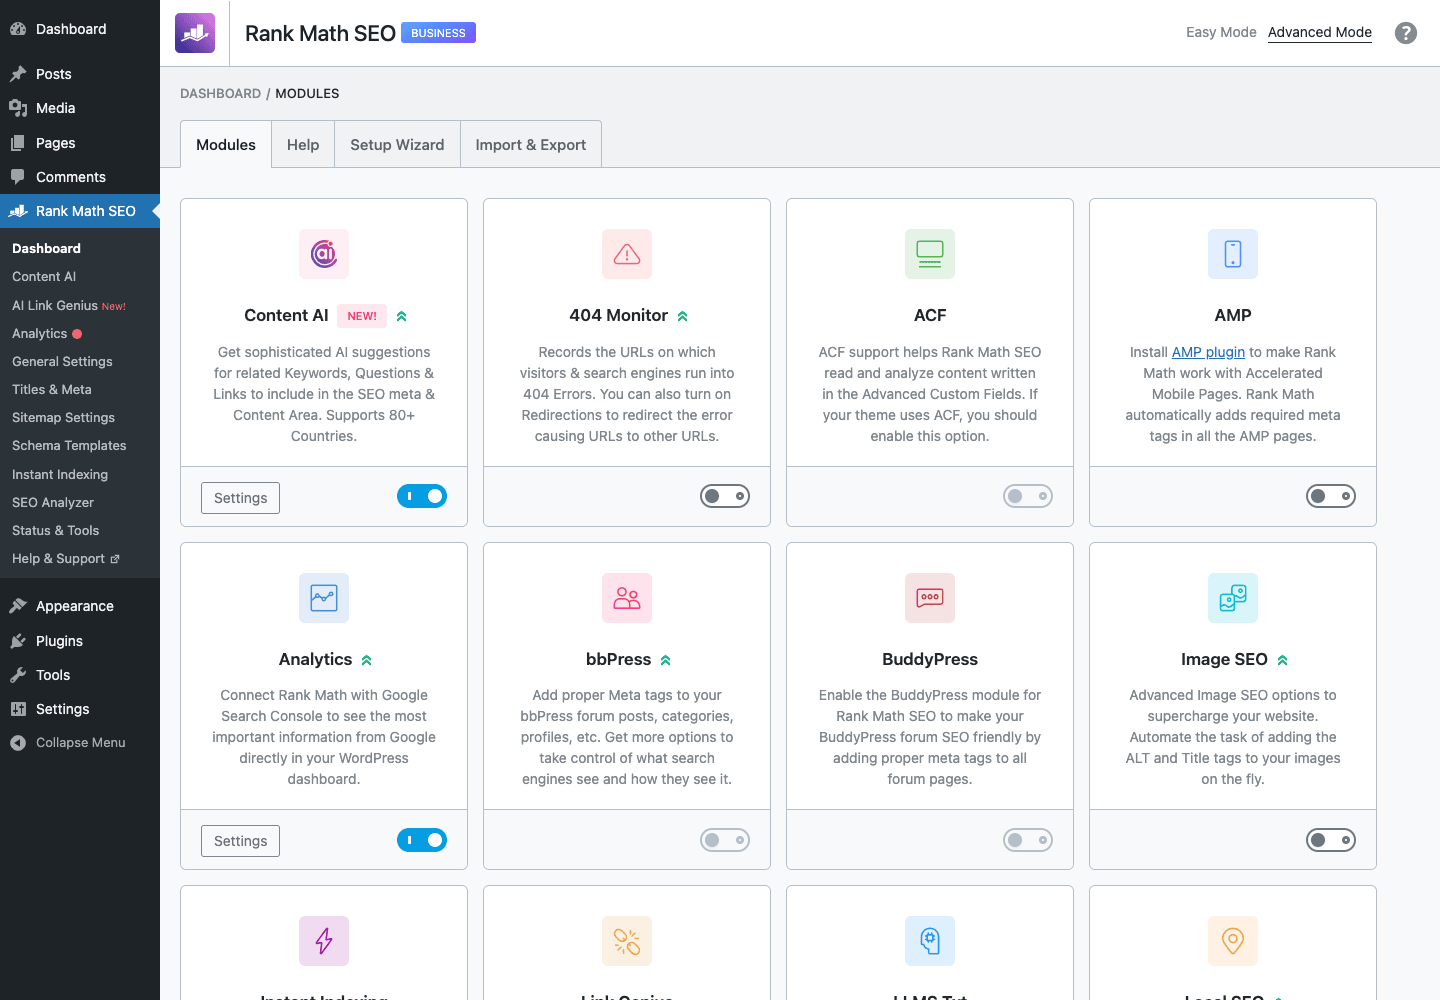Open Settings for Analytics module
This screenshot has height=1000, width=1440.
pos(240,841)
